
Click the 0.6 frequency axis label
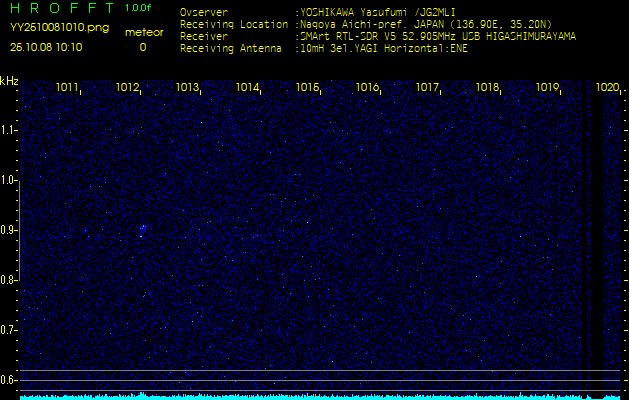(x=8, y=380)
